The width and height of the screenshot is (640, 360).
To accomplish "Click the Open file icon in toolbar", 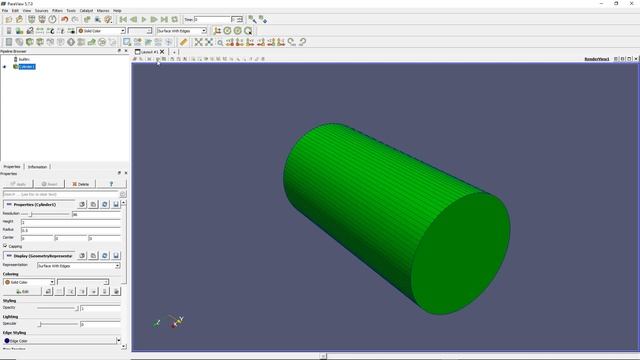I will pyautogui.click(x=9, y=19).
